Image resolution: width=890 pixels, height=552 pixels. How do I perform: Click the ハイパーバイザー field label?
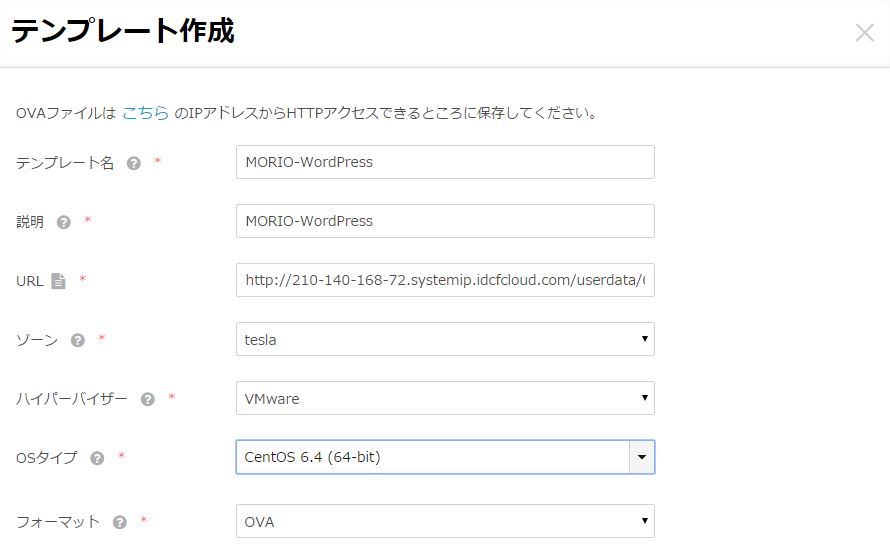point(72,399)
